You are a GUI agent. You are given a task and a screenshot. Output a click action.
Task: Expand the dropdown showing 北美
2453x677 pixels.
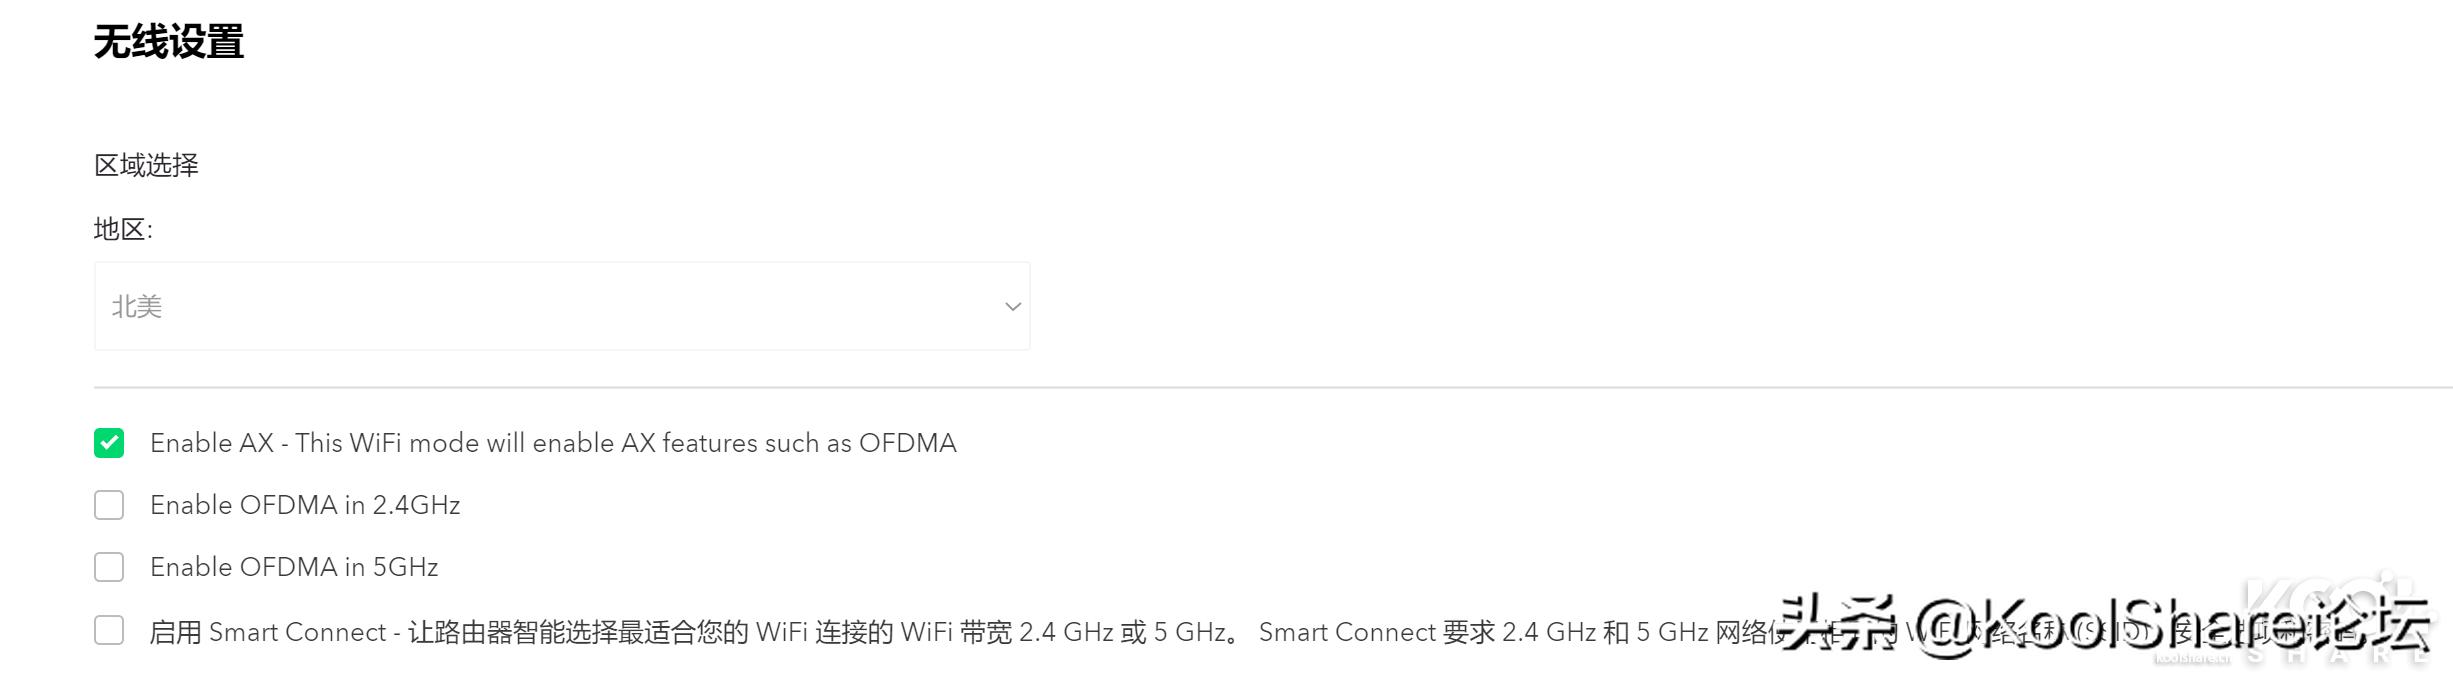point(560,305)
